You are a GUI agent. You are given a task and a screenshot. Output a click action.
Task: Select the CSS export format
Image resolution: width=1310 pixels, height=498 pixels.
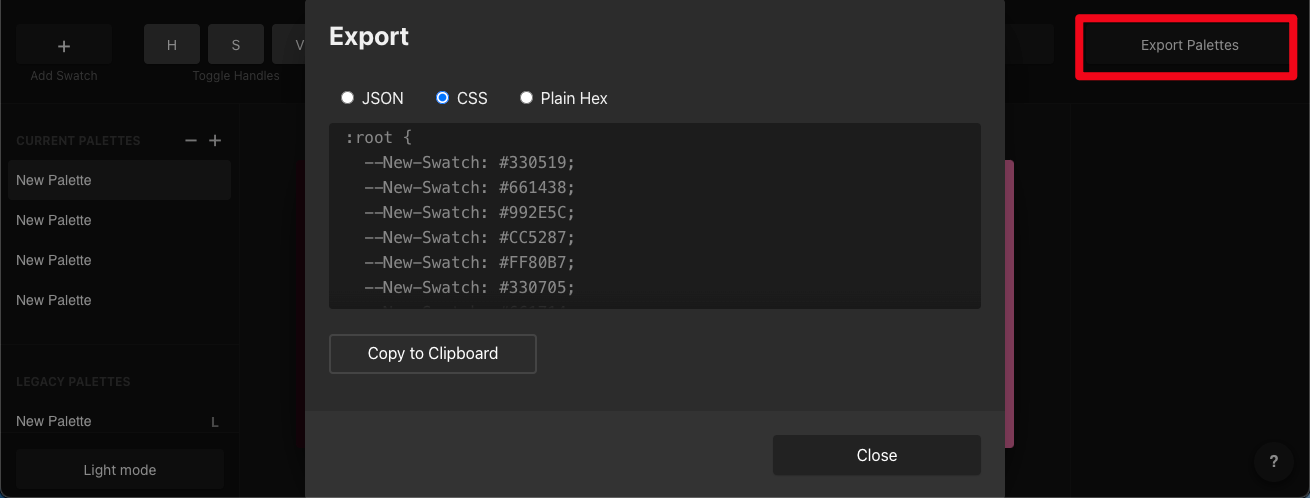(443, 98)
